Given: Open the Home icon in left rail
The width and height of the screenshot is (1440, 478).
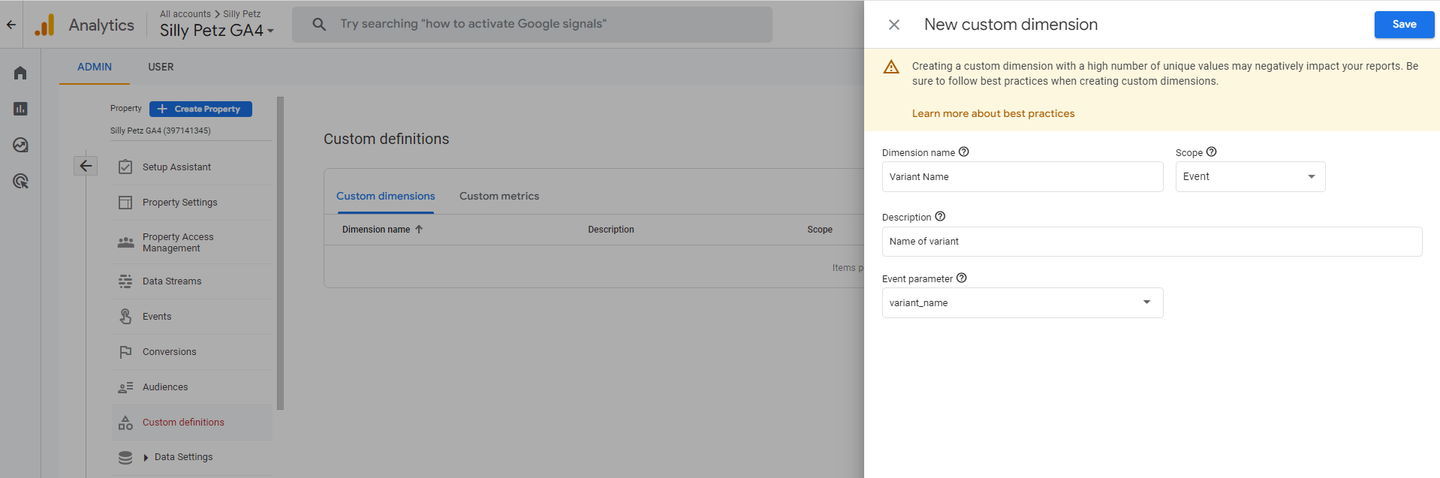Looking at the screenshot, I should click(20, 73).
